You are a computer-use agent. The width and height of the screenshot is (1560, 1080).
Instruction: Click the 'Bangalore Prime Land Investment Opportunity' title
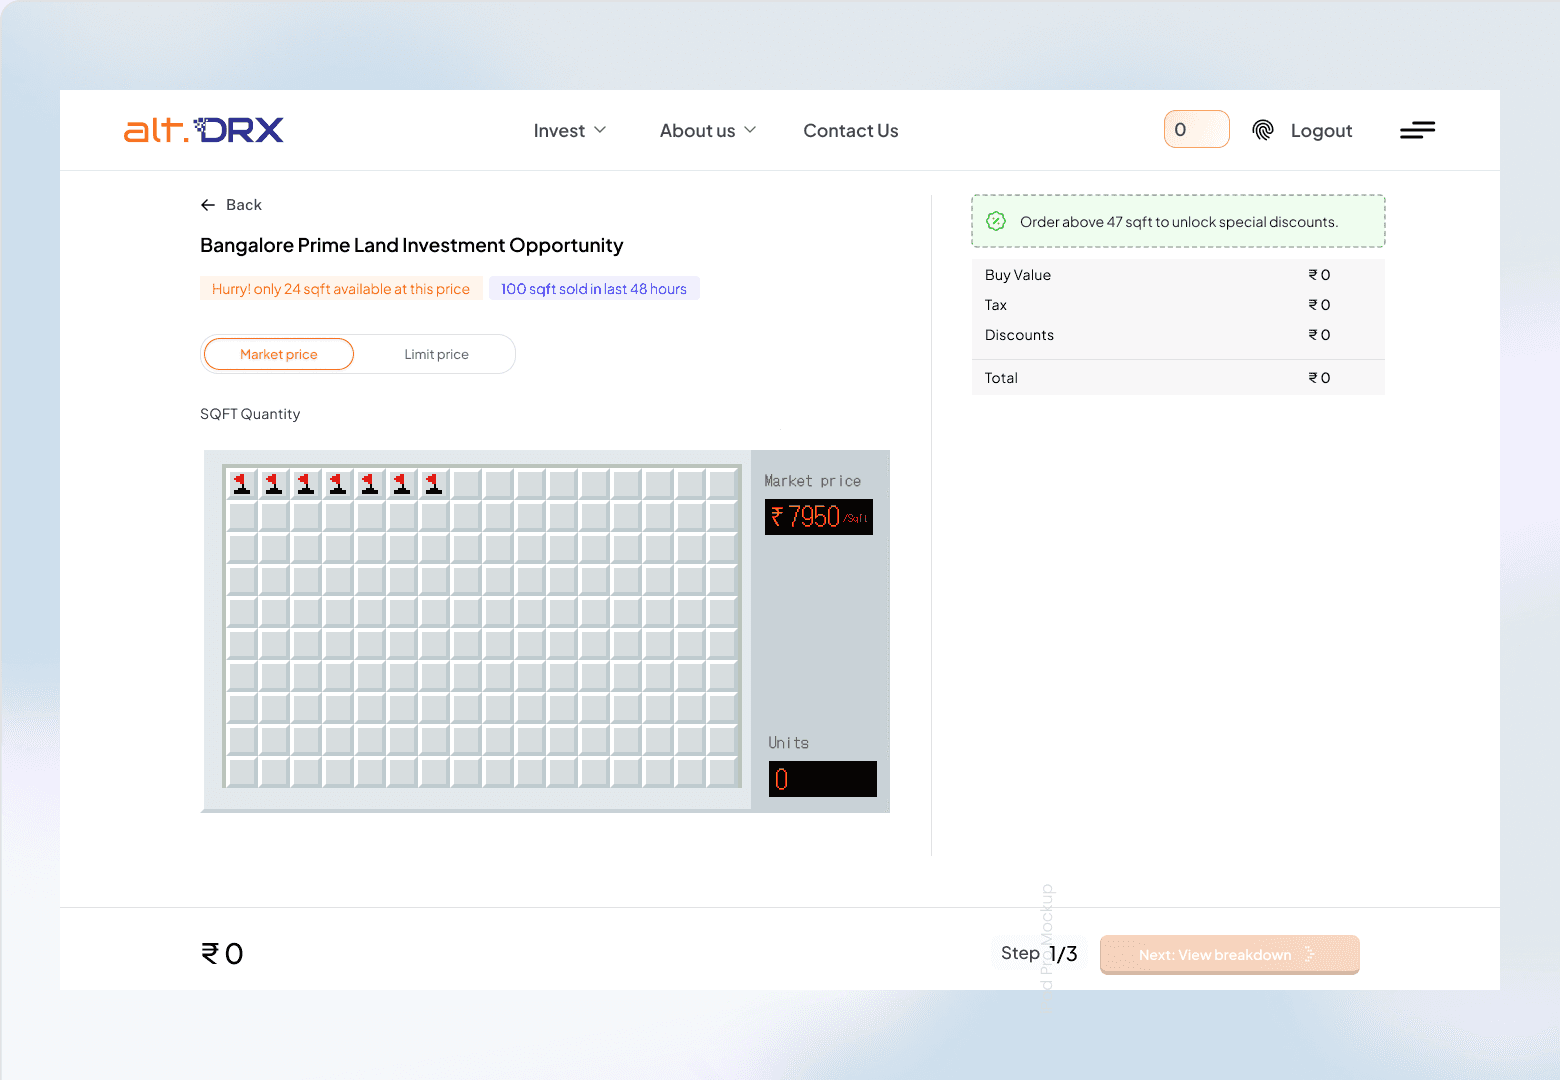coord(412,246)
